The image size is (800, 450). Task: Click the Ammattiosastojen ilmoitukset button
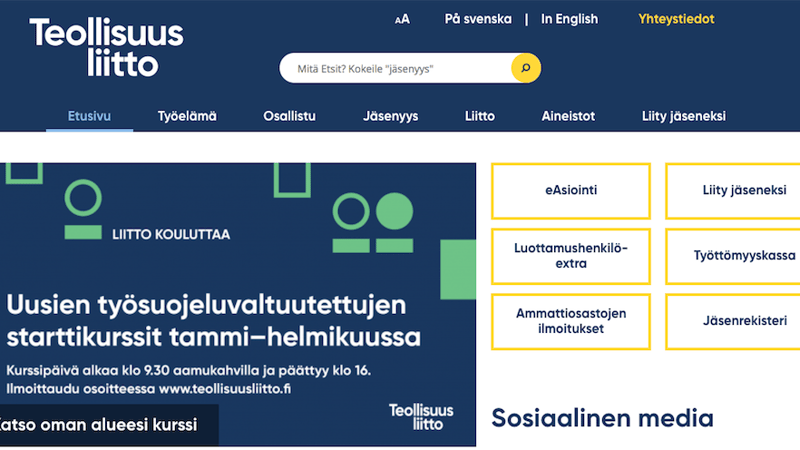tap(571, 321)
